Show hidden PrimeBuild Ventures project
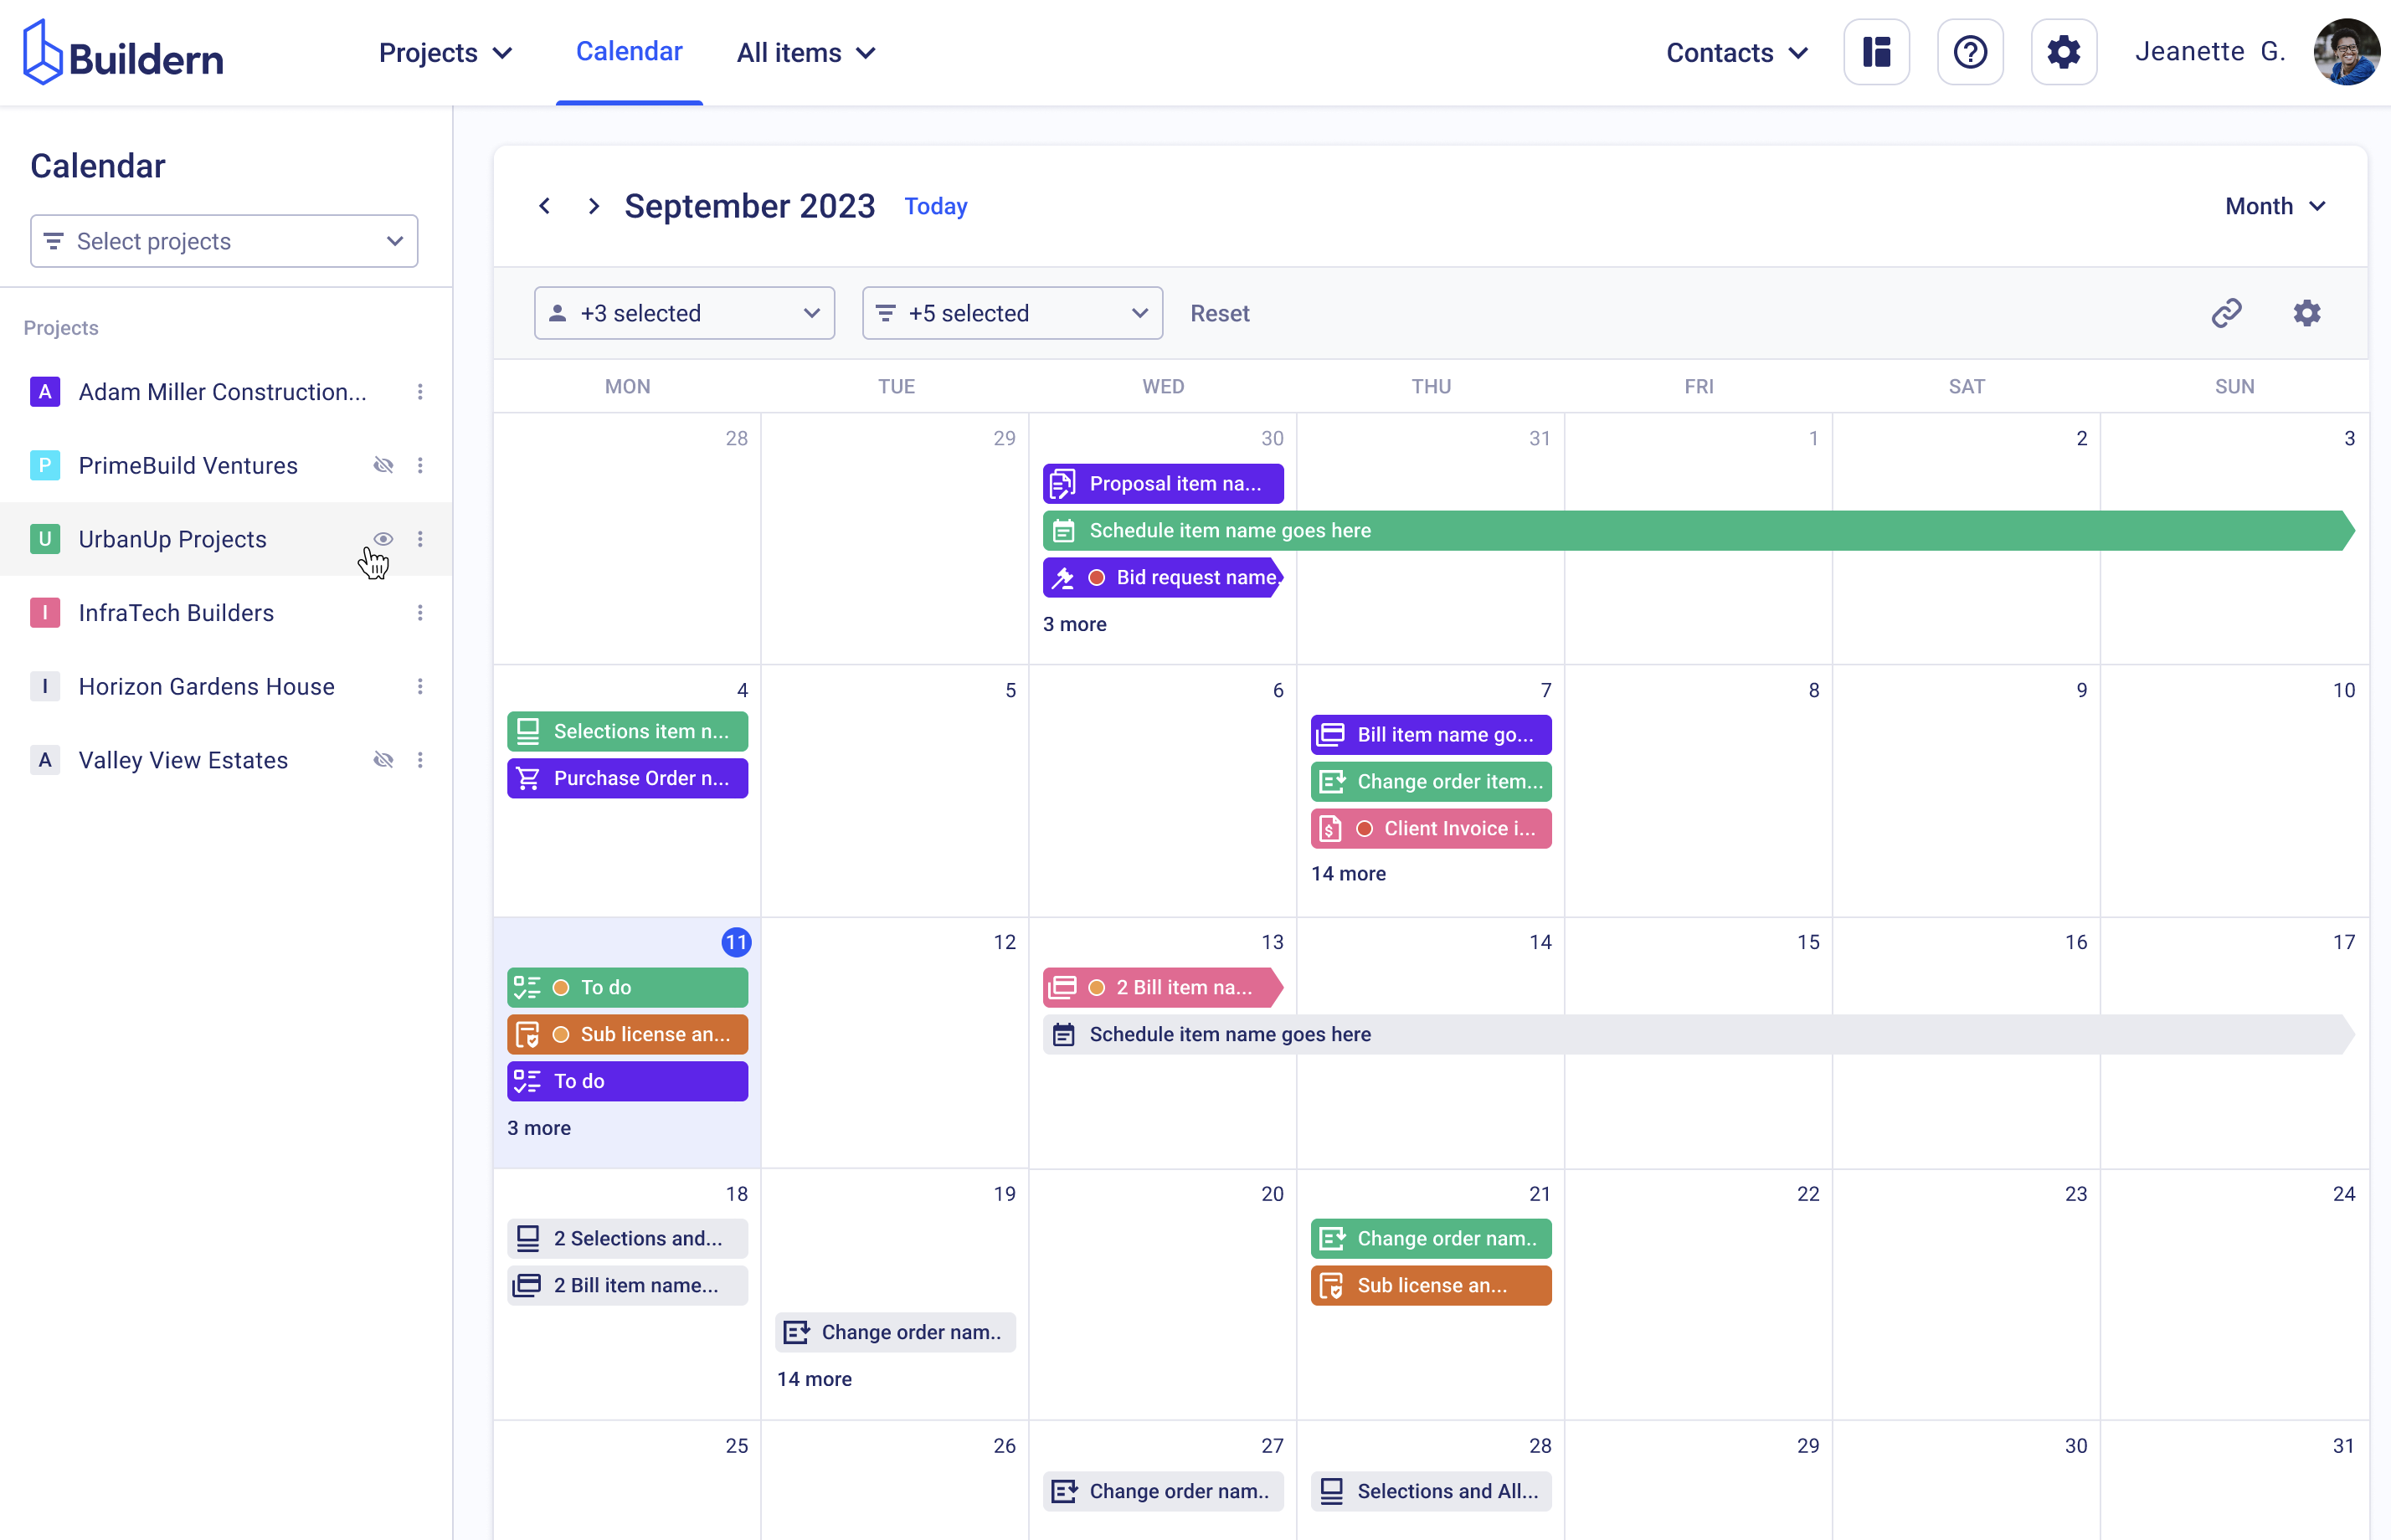Screen dimensions: 2391x1540 pos(383,465)
